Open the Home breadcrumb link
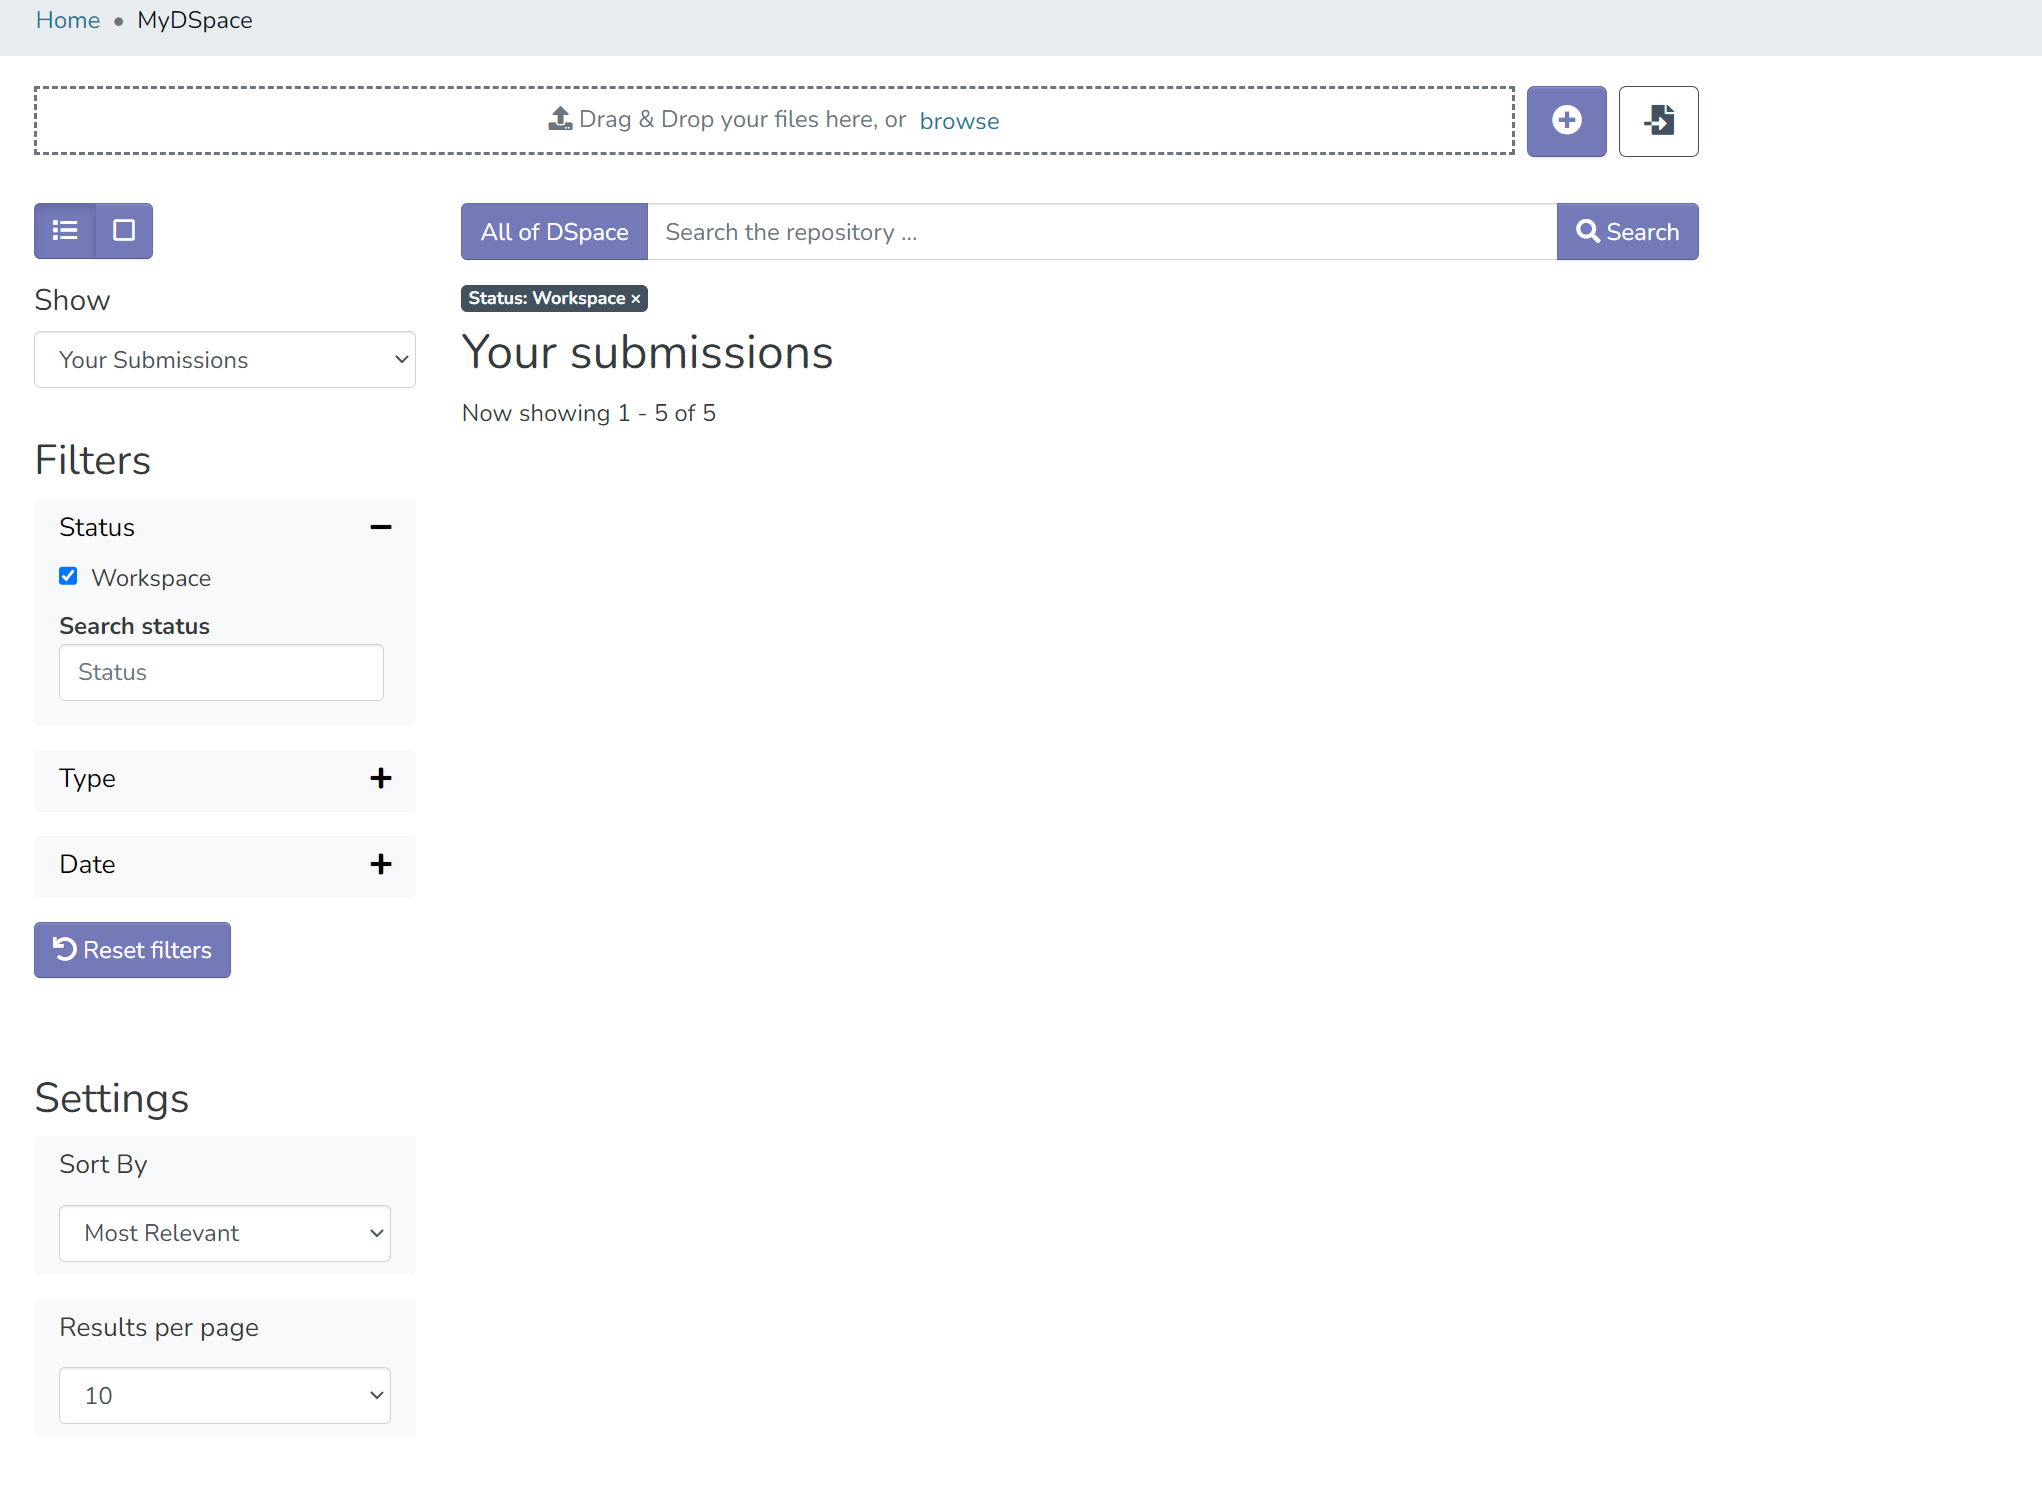Viewport: 2042px width, 1487px height. (x=67, y=20)
